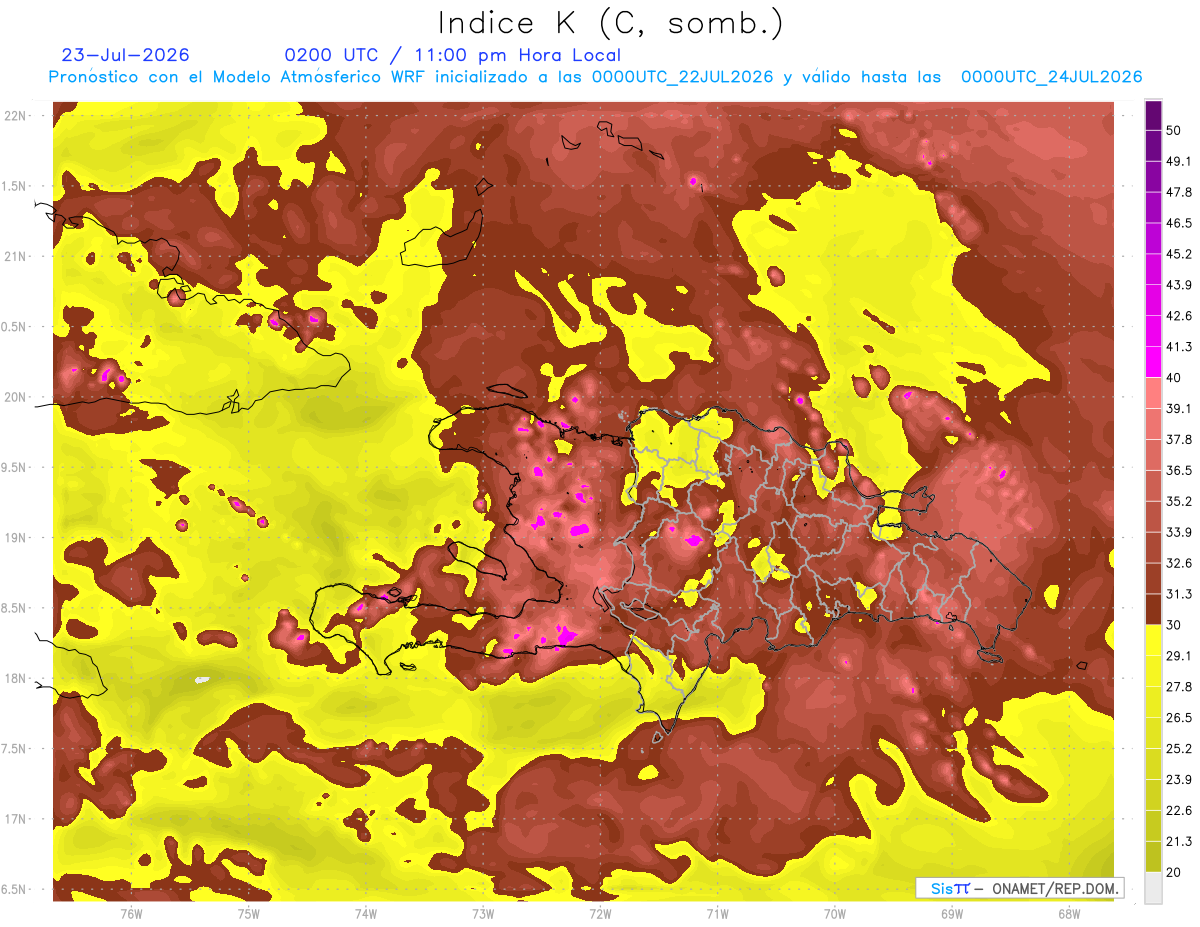1200x927 pixels.
Task: Click the '46.5' colorbar label
Action: [1179, 223]
